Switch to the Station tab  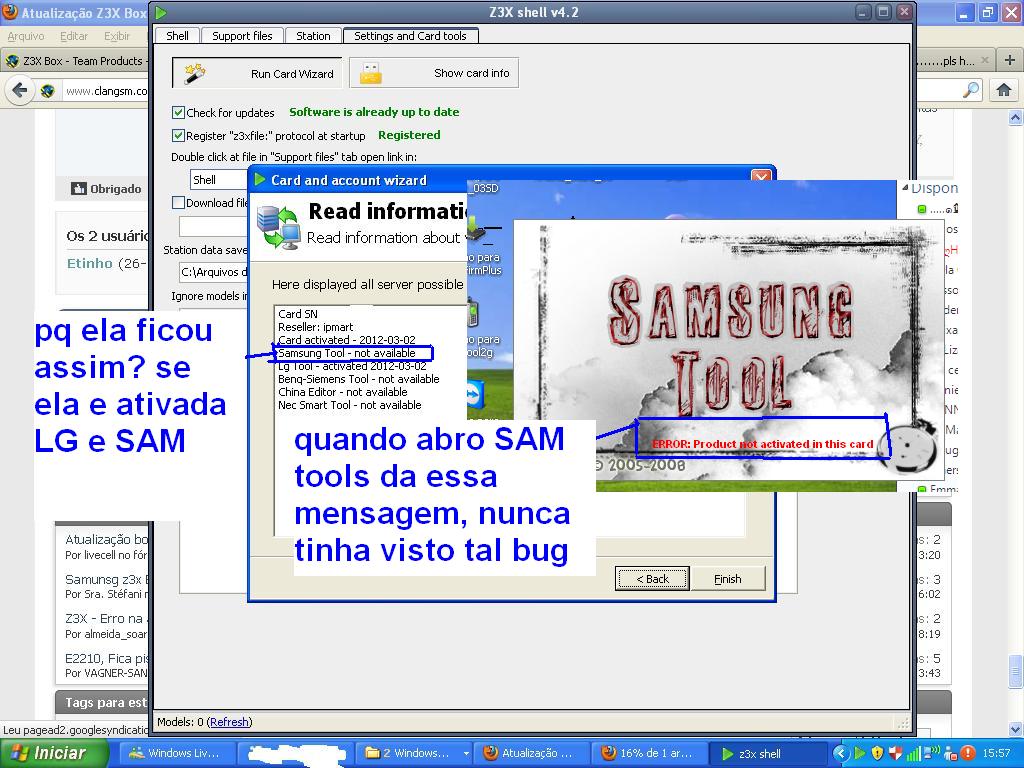pyautogui.click(x=313, y=36)
